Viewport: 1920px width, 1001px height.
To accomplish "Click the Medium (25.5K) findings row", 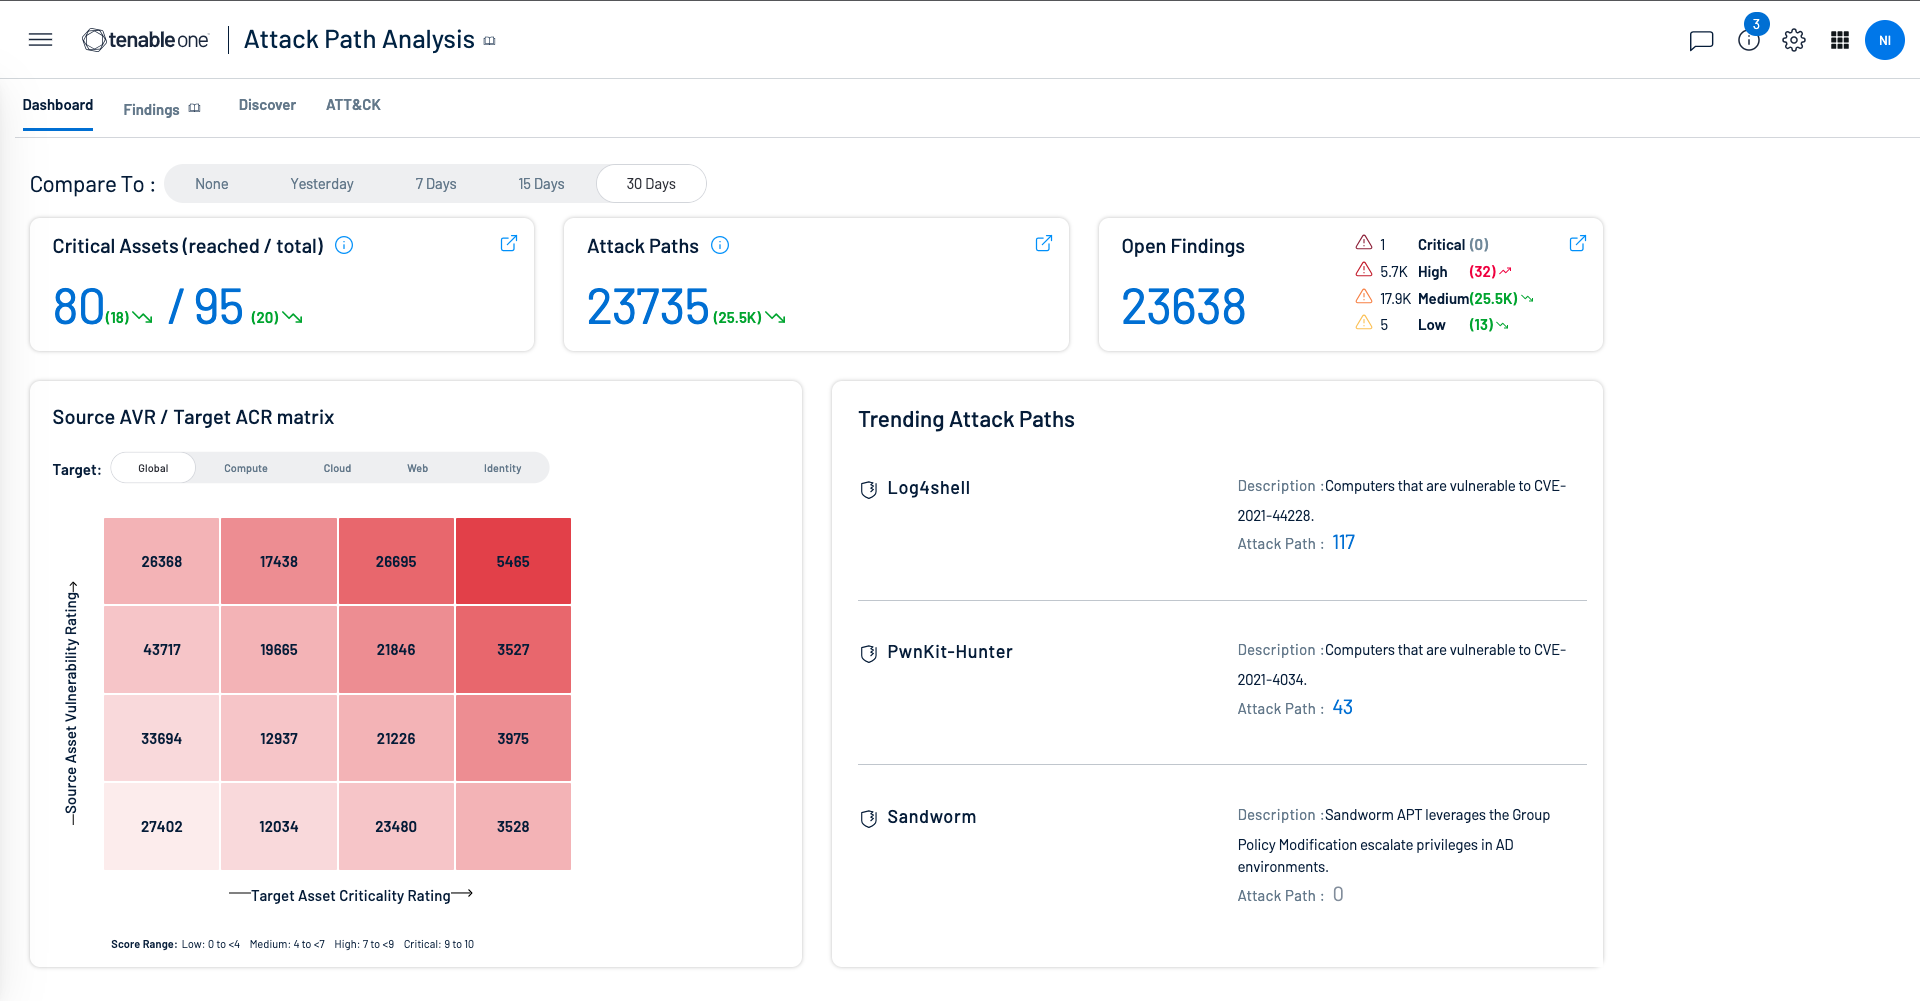I will coord(1445,298).
